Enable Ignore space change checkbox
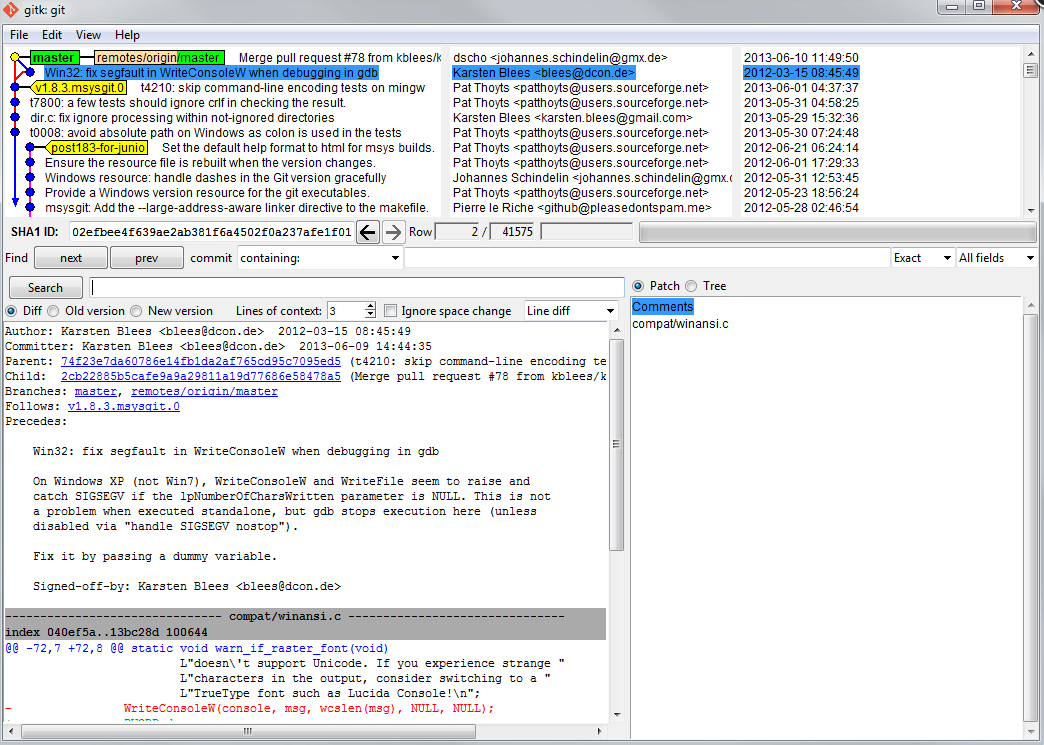The height and width of the screenshot is (745, 1044). (391, 311)
